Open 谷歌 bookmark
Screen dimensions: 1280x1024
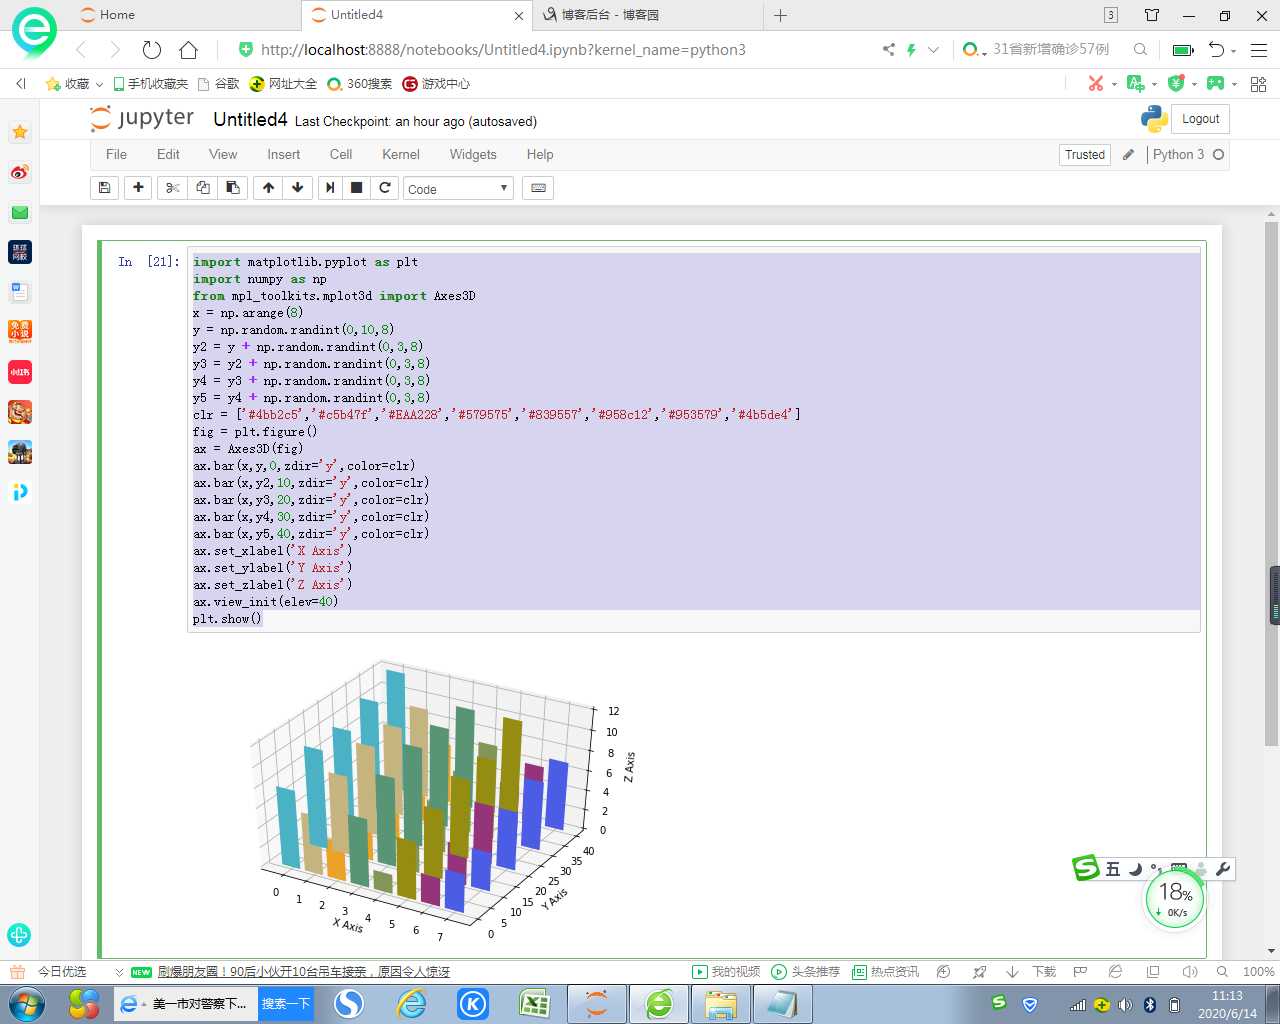pos(219,84)
